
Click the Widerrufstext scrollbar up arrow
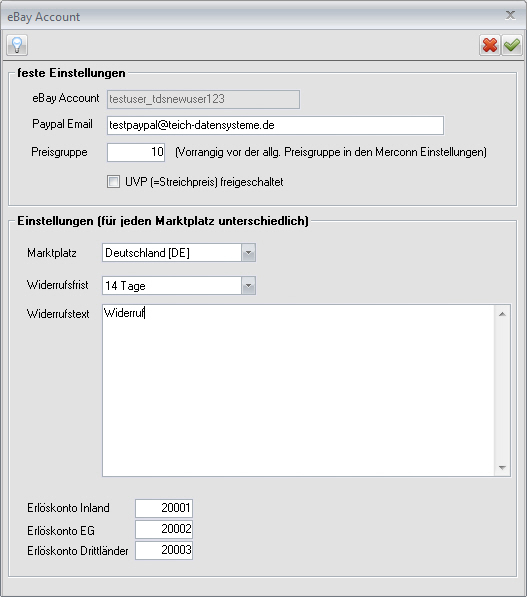point(502,314)
